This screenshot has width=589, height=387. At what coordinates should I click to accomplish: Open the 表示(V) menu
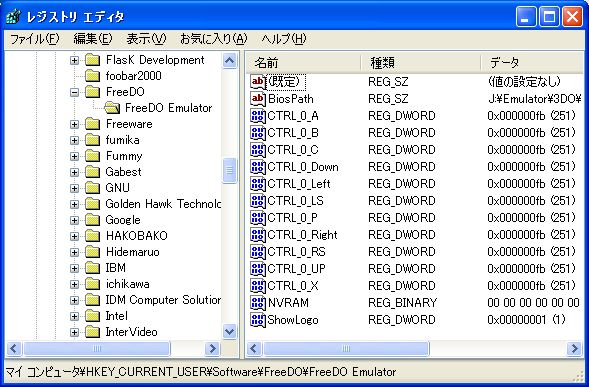tap(146, 39)
